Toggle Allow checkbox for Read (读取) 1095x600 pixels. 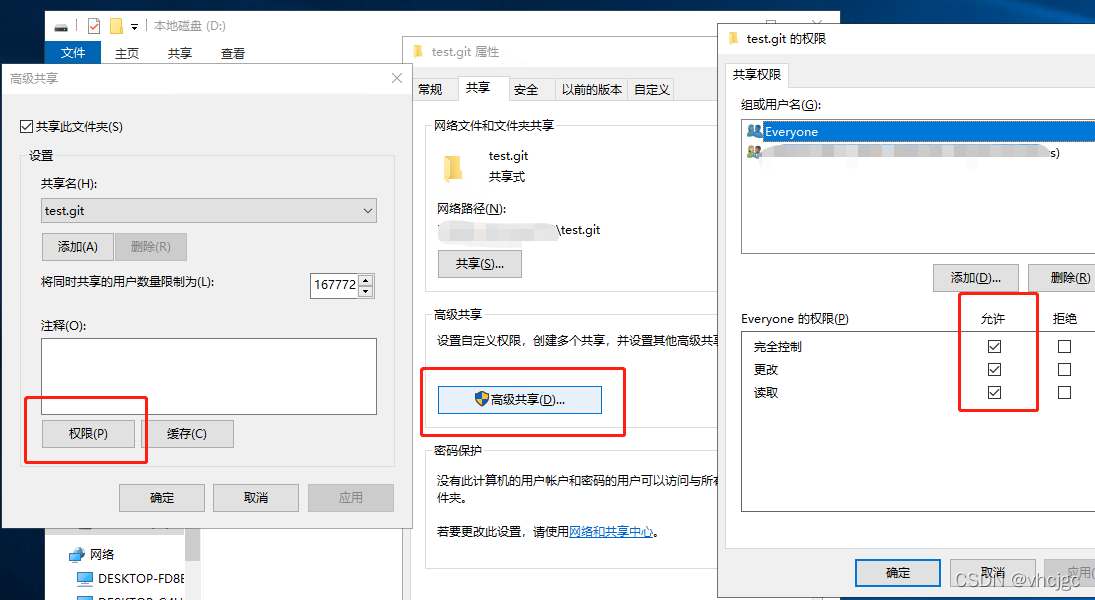pos(994,393)
